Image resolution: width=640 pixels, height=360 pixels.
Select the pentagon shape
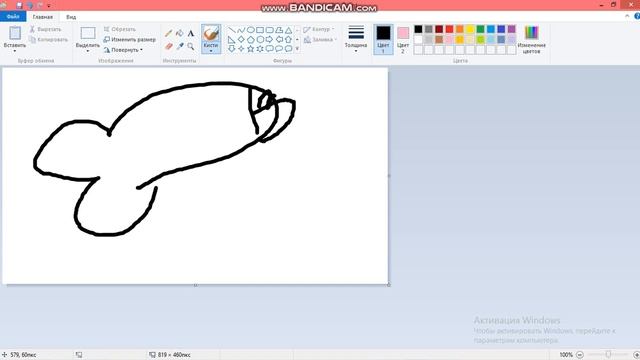[x=250, y=40]
